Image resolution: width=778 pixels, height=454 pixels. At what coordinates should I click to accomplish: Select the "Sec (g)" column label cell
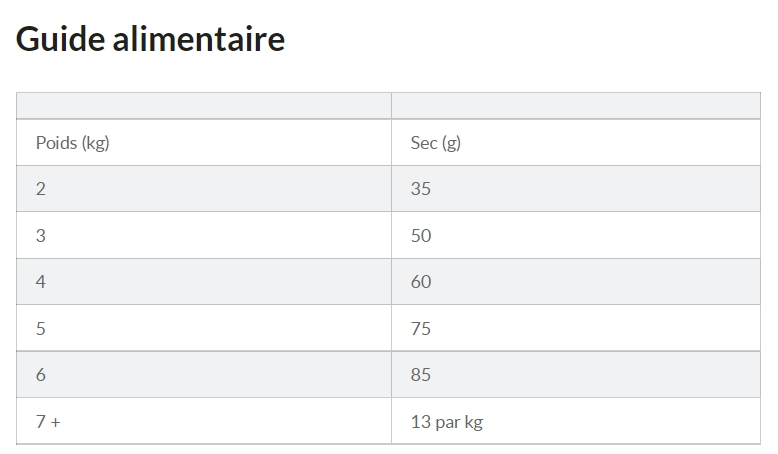click(x=575, y=143)
